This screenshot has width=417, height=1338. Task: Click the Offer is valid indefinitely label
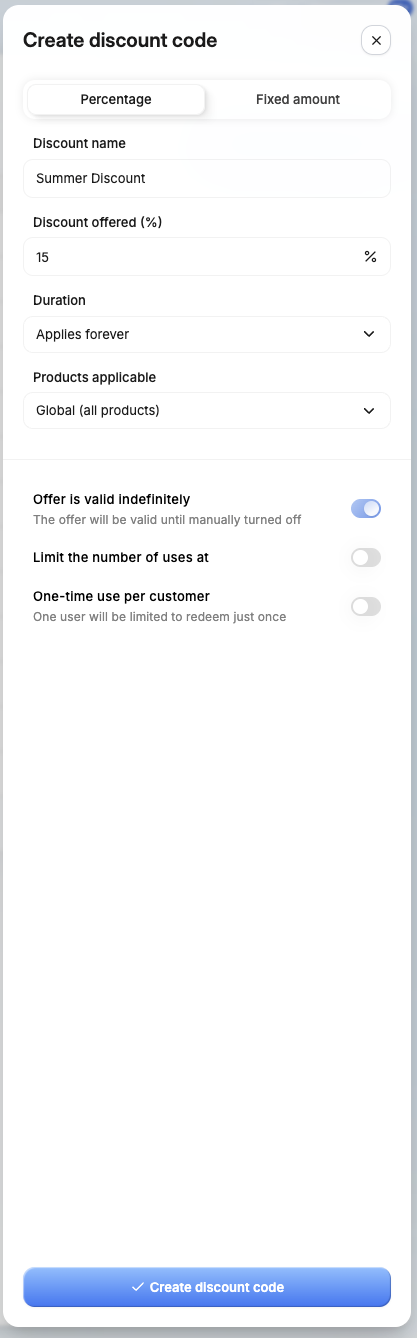(111, 499)
